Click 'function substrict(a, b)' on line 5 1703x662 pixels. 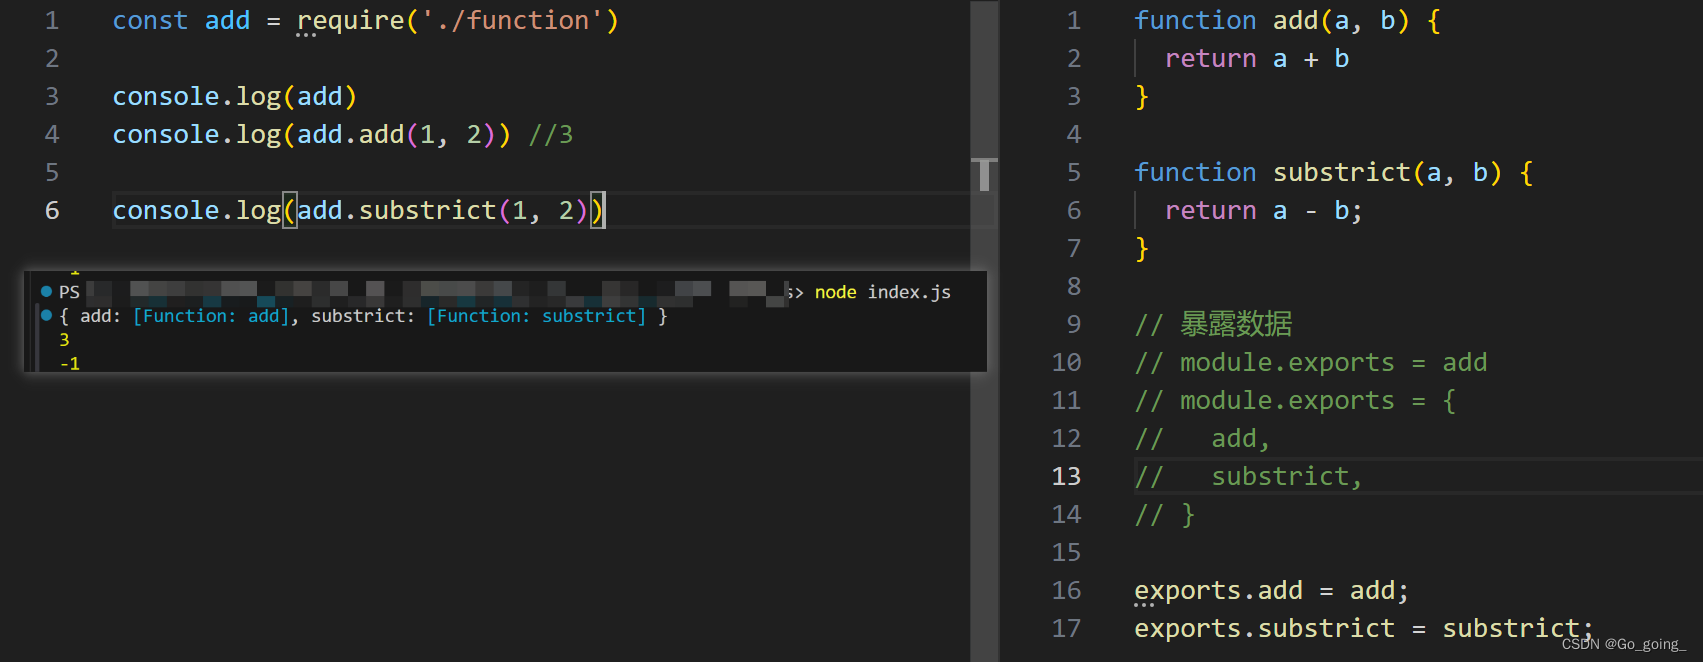1318,173
